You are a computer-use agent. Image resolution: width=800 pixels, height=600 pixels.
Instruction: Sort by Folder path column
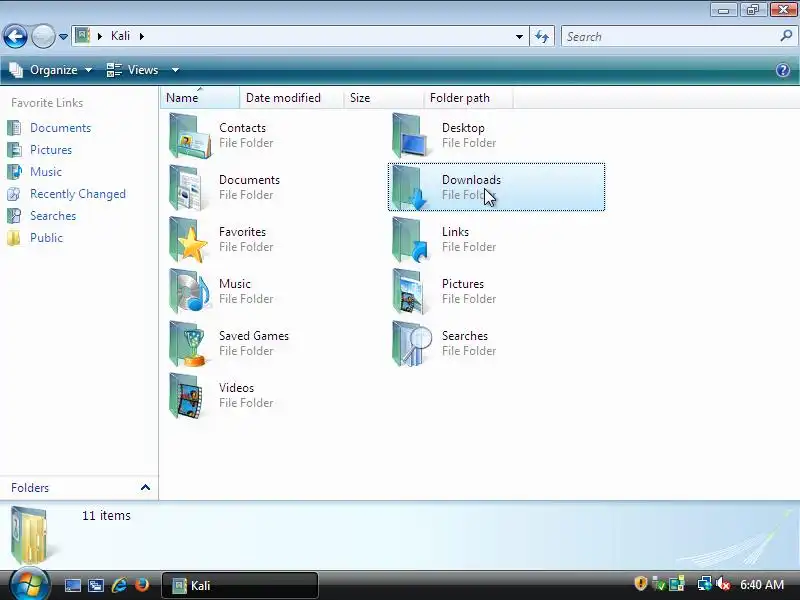tap(468, 97)
